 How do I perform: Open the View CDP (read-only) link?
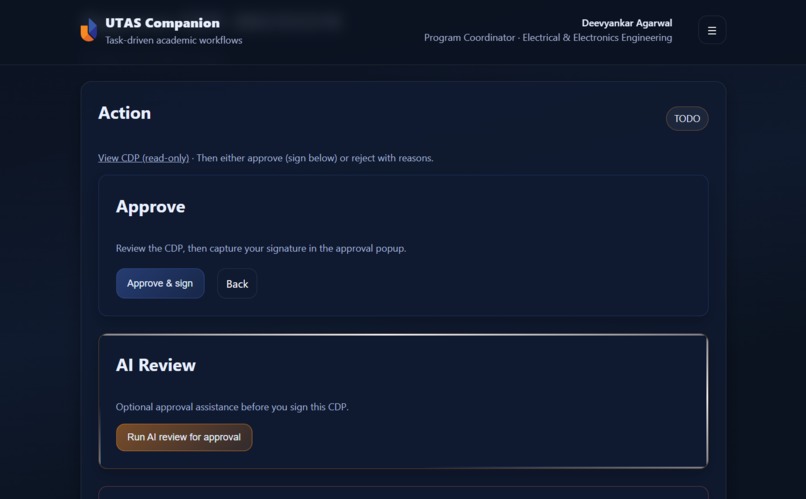point(143,158)
